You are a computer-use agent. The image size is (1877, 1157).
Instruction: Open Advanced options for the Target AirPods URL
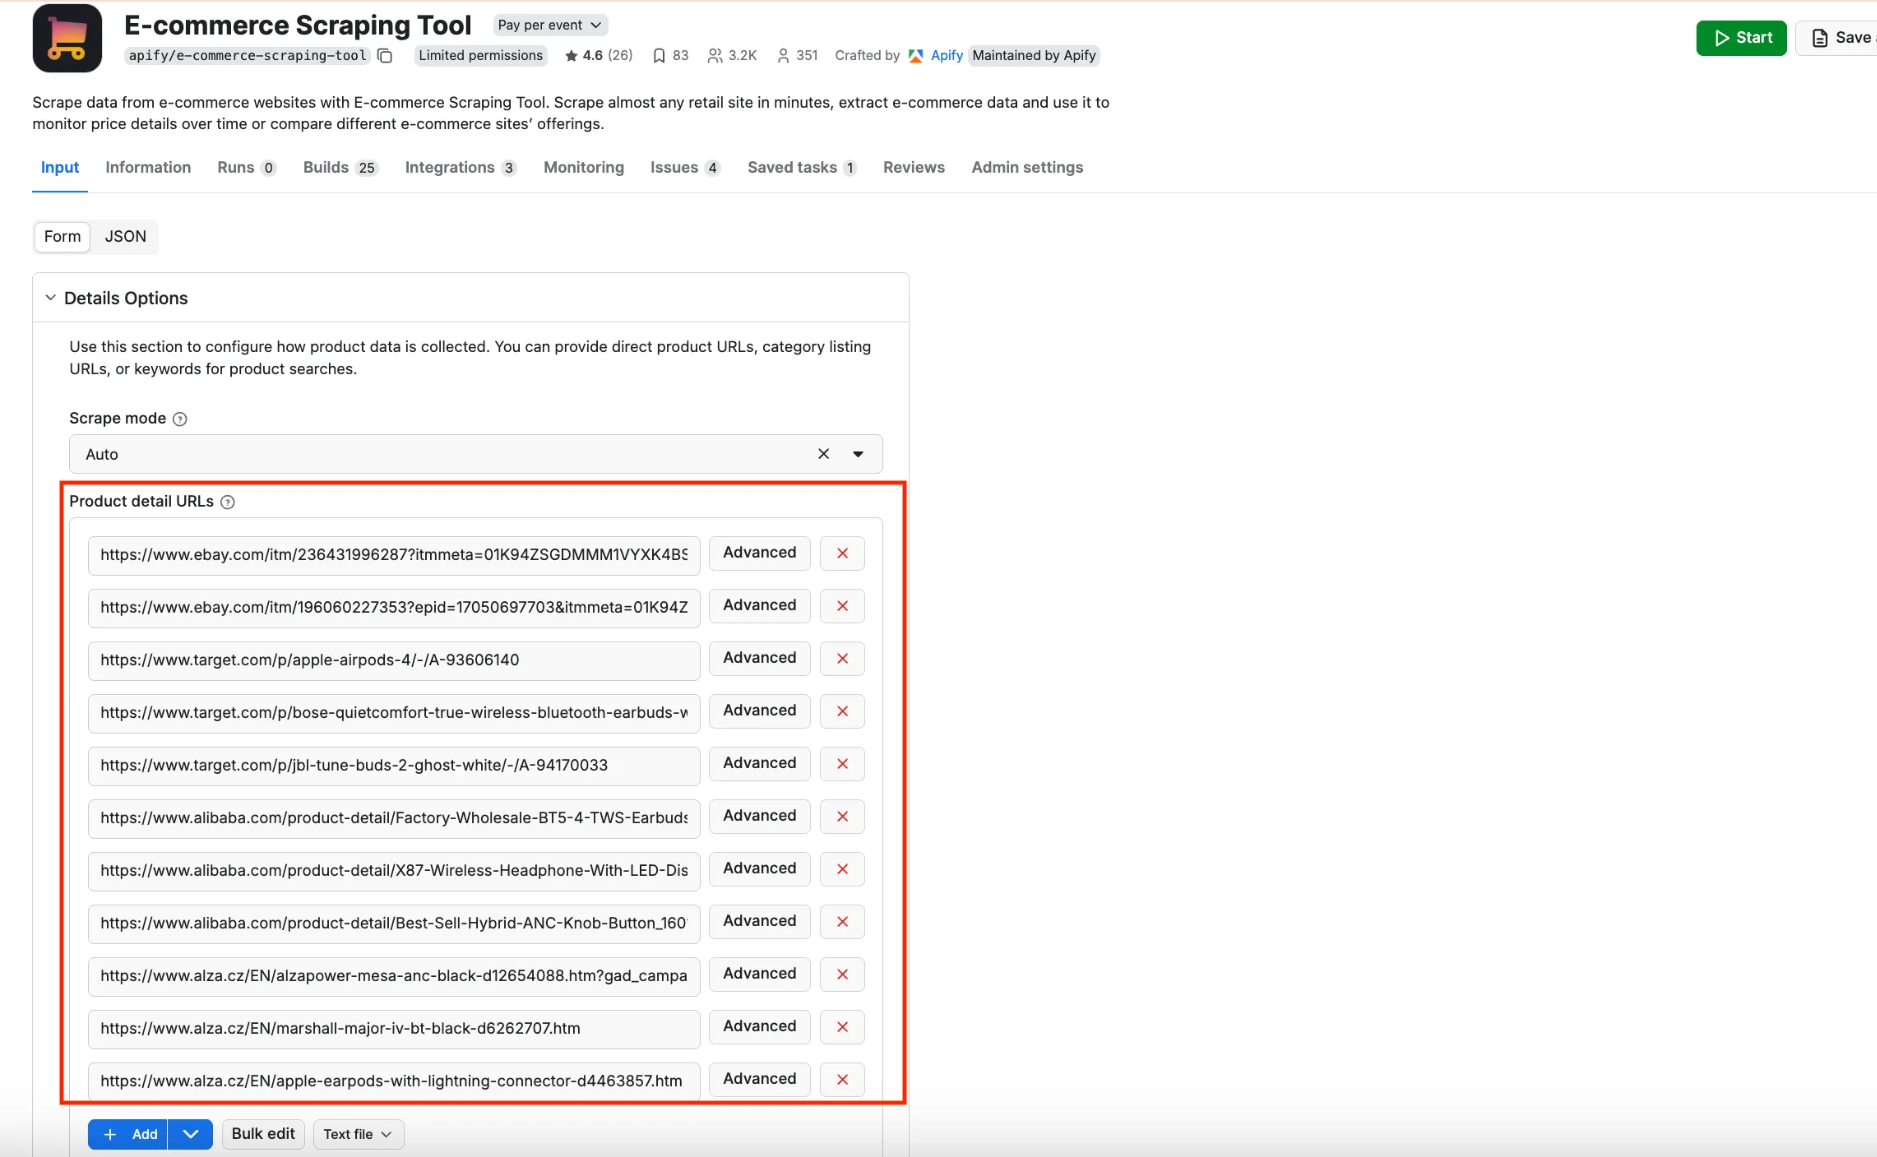click(x=759, y=658)
